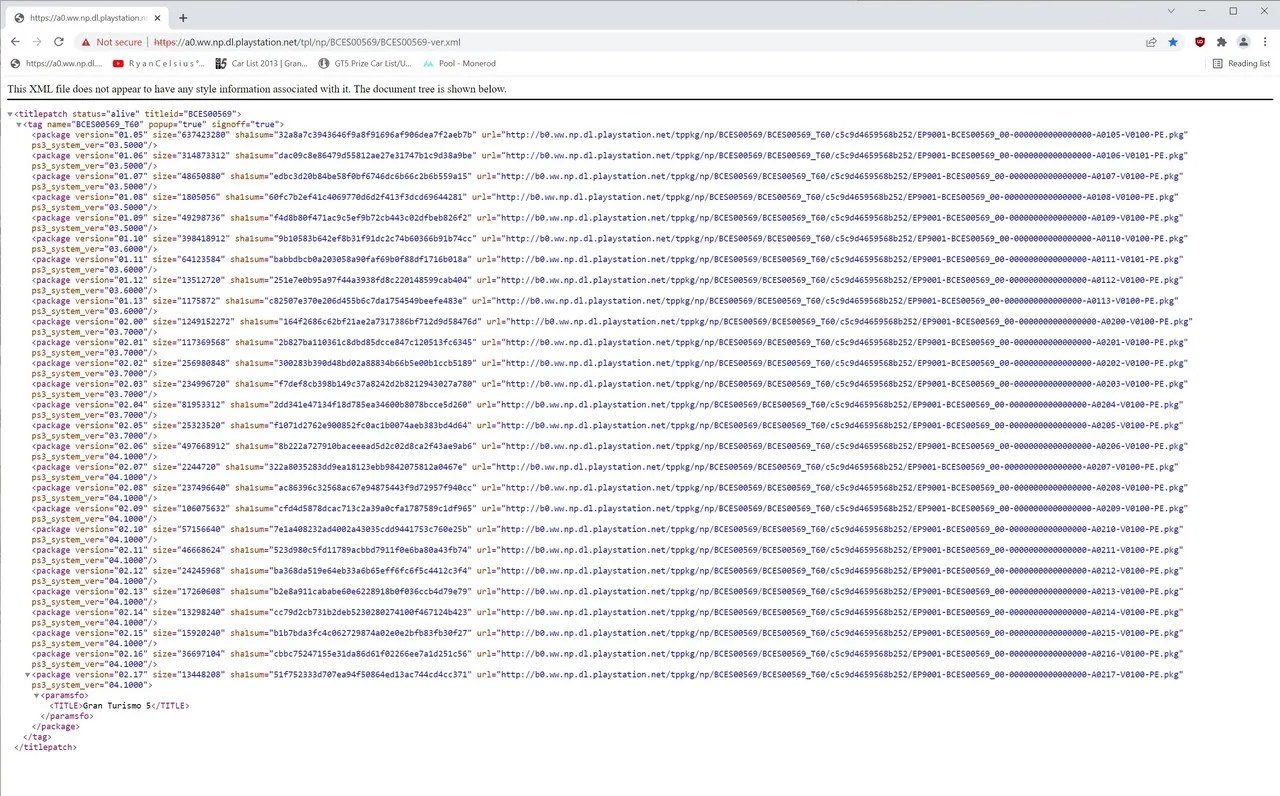Collapse the paramsfo node

[37, 696]
